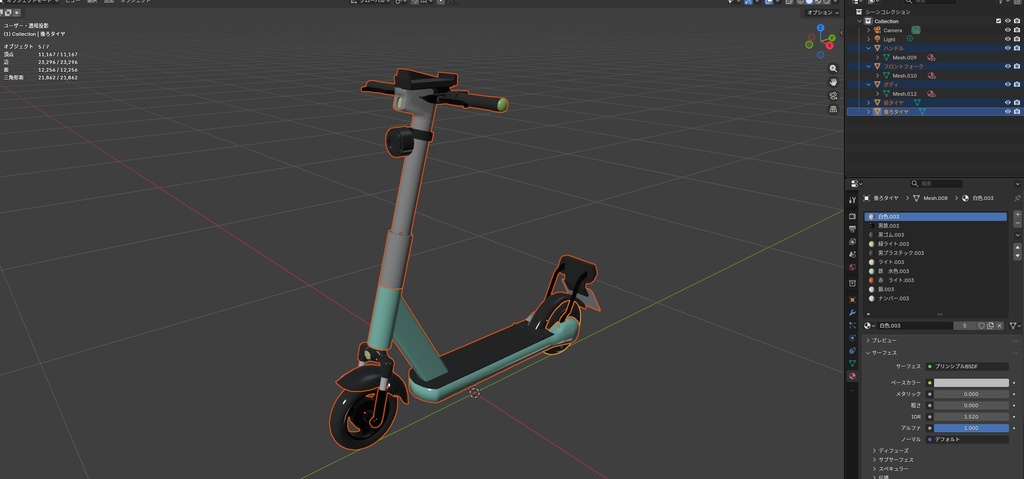This screenshot has height=479, width=1024.
Task: Click the メタリック value slider
Action: [x=971, y=394]
